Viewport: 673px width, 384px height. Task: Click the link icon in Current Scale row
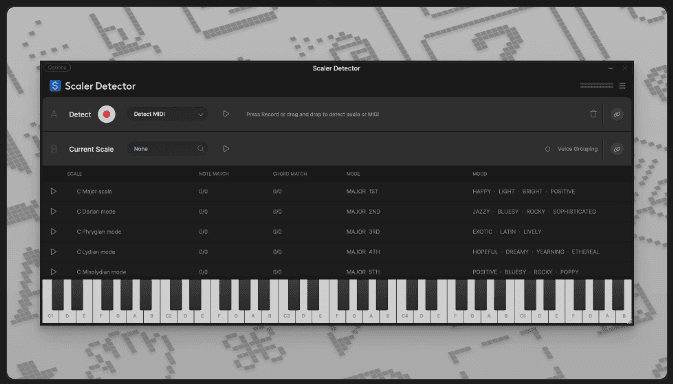click(x=617, y=149)
